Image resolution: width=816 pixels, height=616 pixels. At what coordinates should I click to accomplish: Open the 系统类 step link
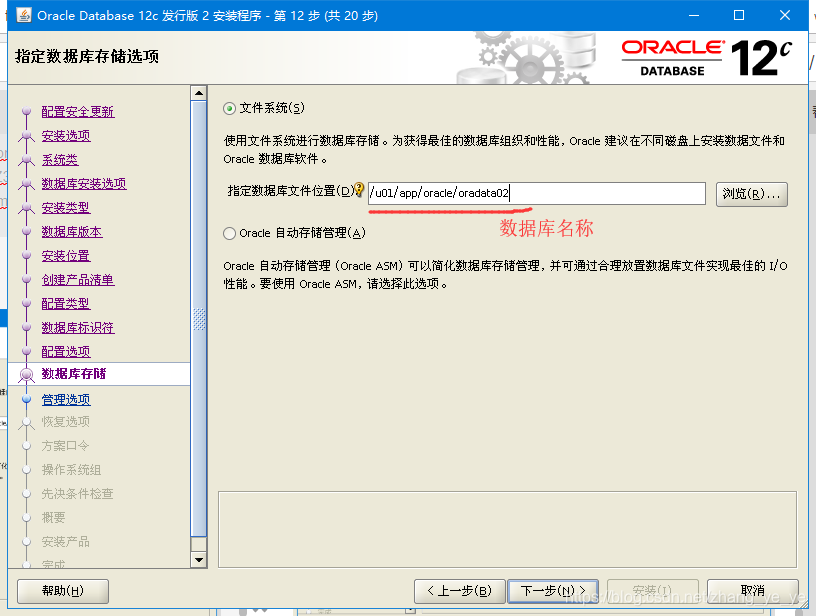click(60, 159)
